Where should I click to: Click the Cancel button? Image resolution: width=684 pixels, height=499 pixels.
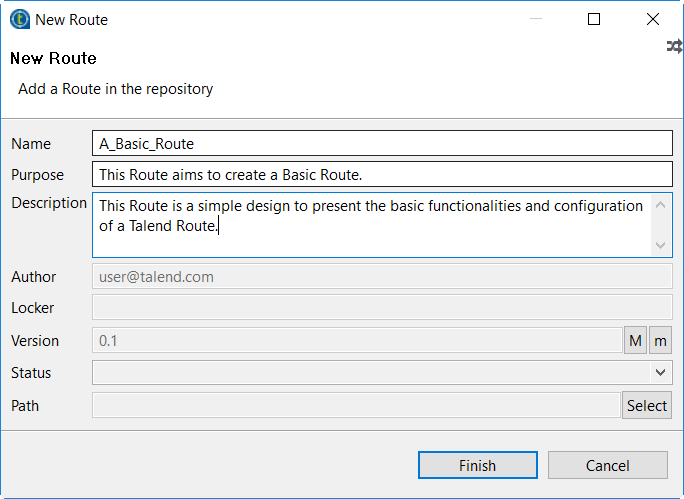pyautogui.click(x=607, y=465)
